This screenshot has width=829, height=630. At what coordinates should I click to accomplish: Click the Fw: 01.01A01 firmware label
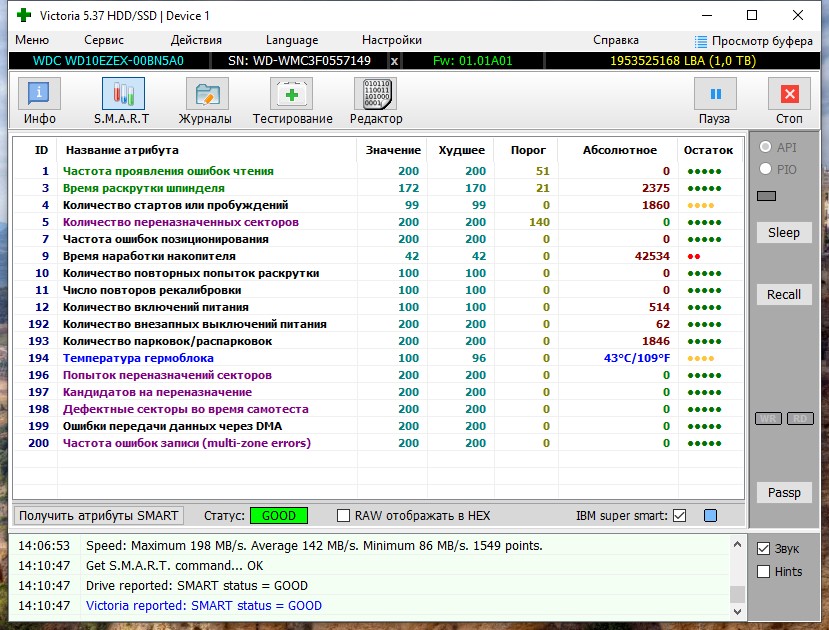pos(473,61)
